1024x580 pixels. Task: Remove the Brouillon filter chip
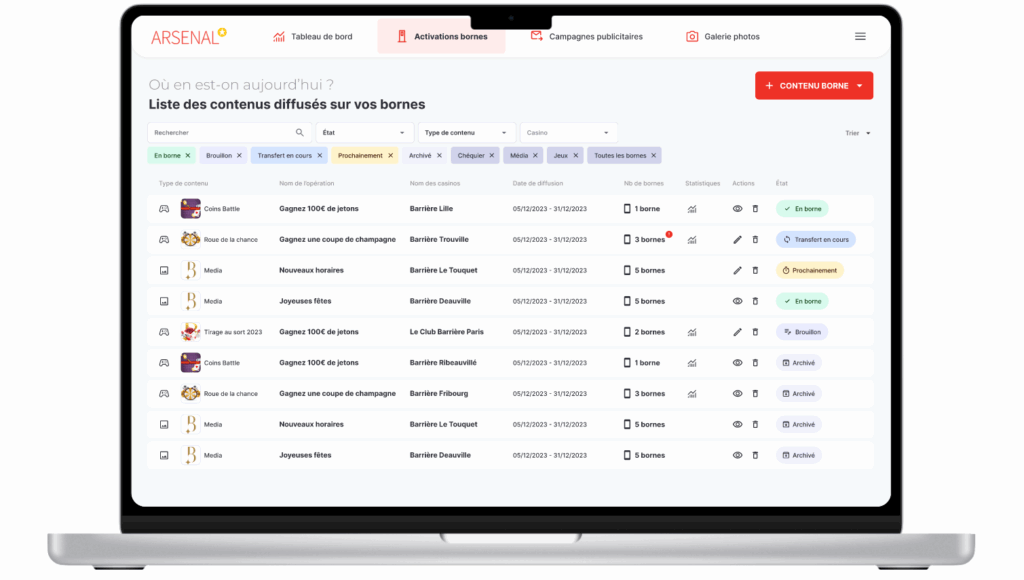(240, 155)
